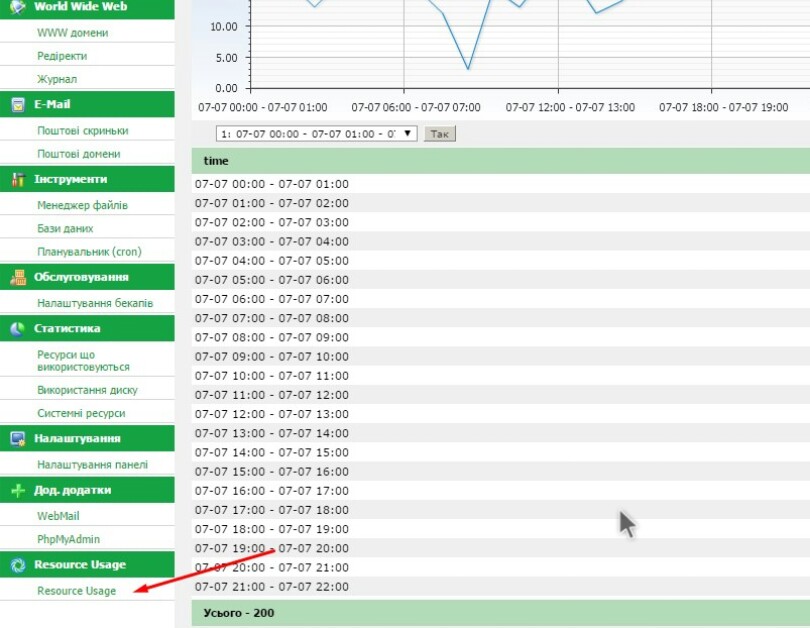Select row 07-07 12:00 - 07-07 13:00
The height and width of the screenshot is (628, 810).
[x=501, y=414]
